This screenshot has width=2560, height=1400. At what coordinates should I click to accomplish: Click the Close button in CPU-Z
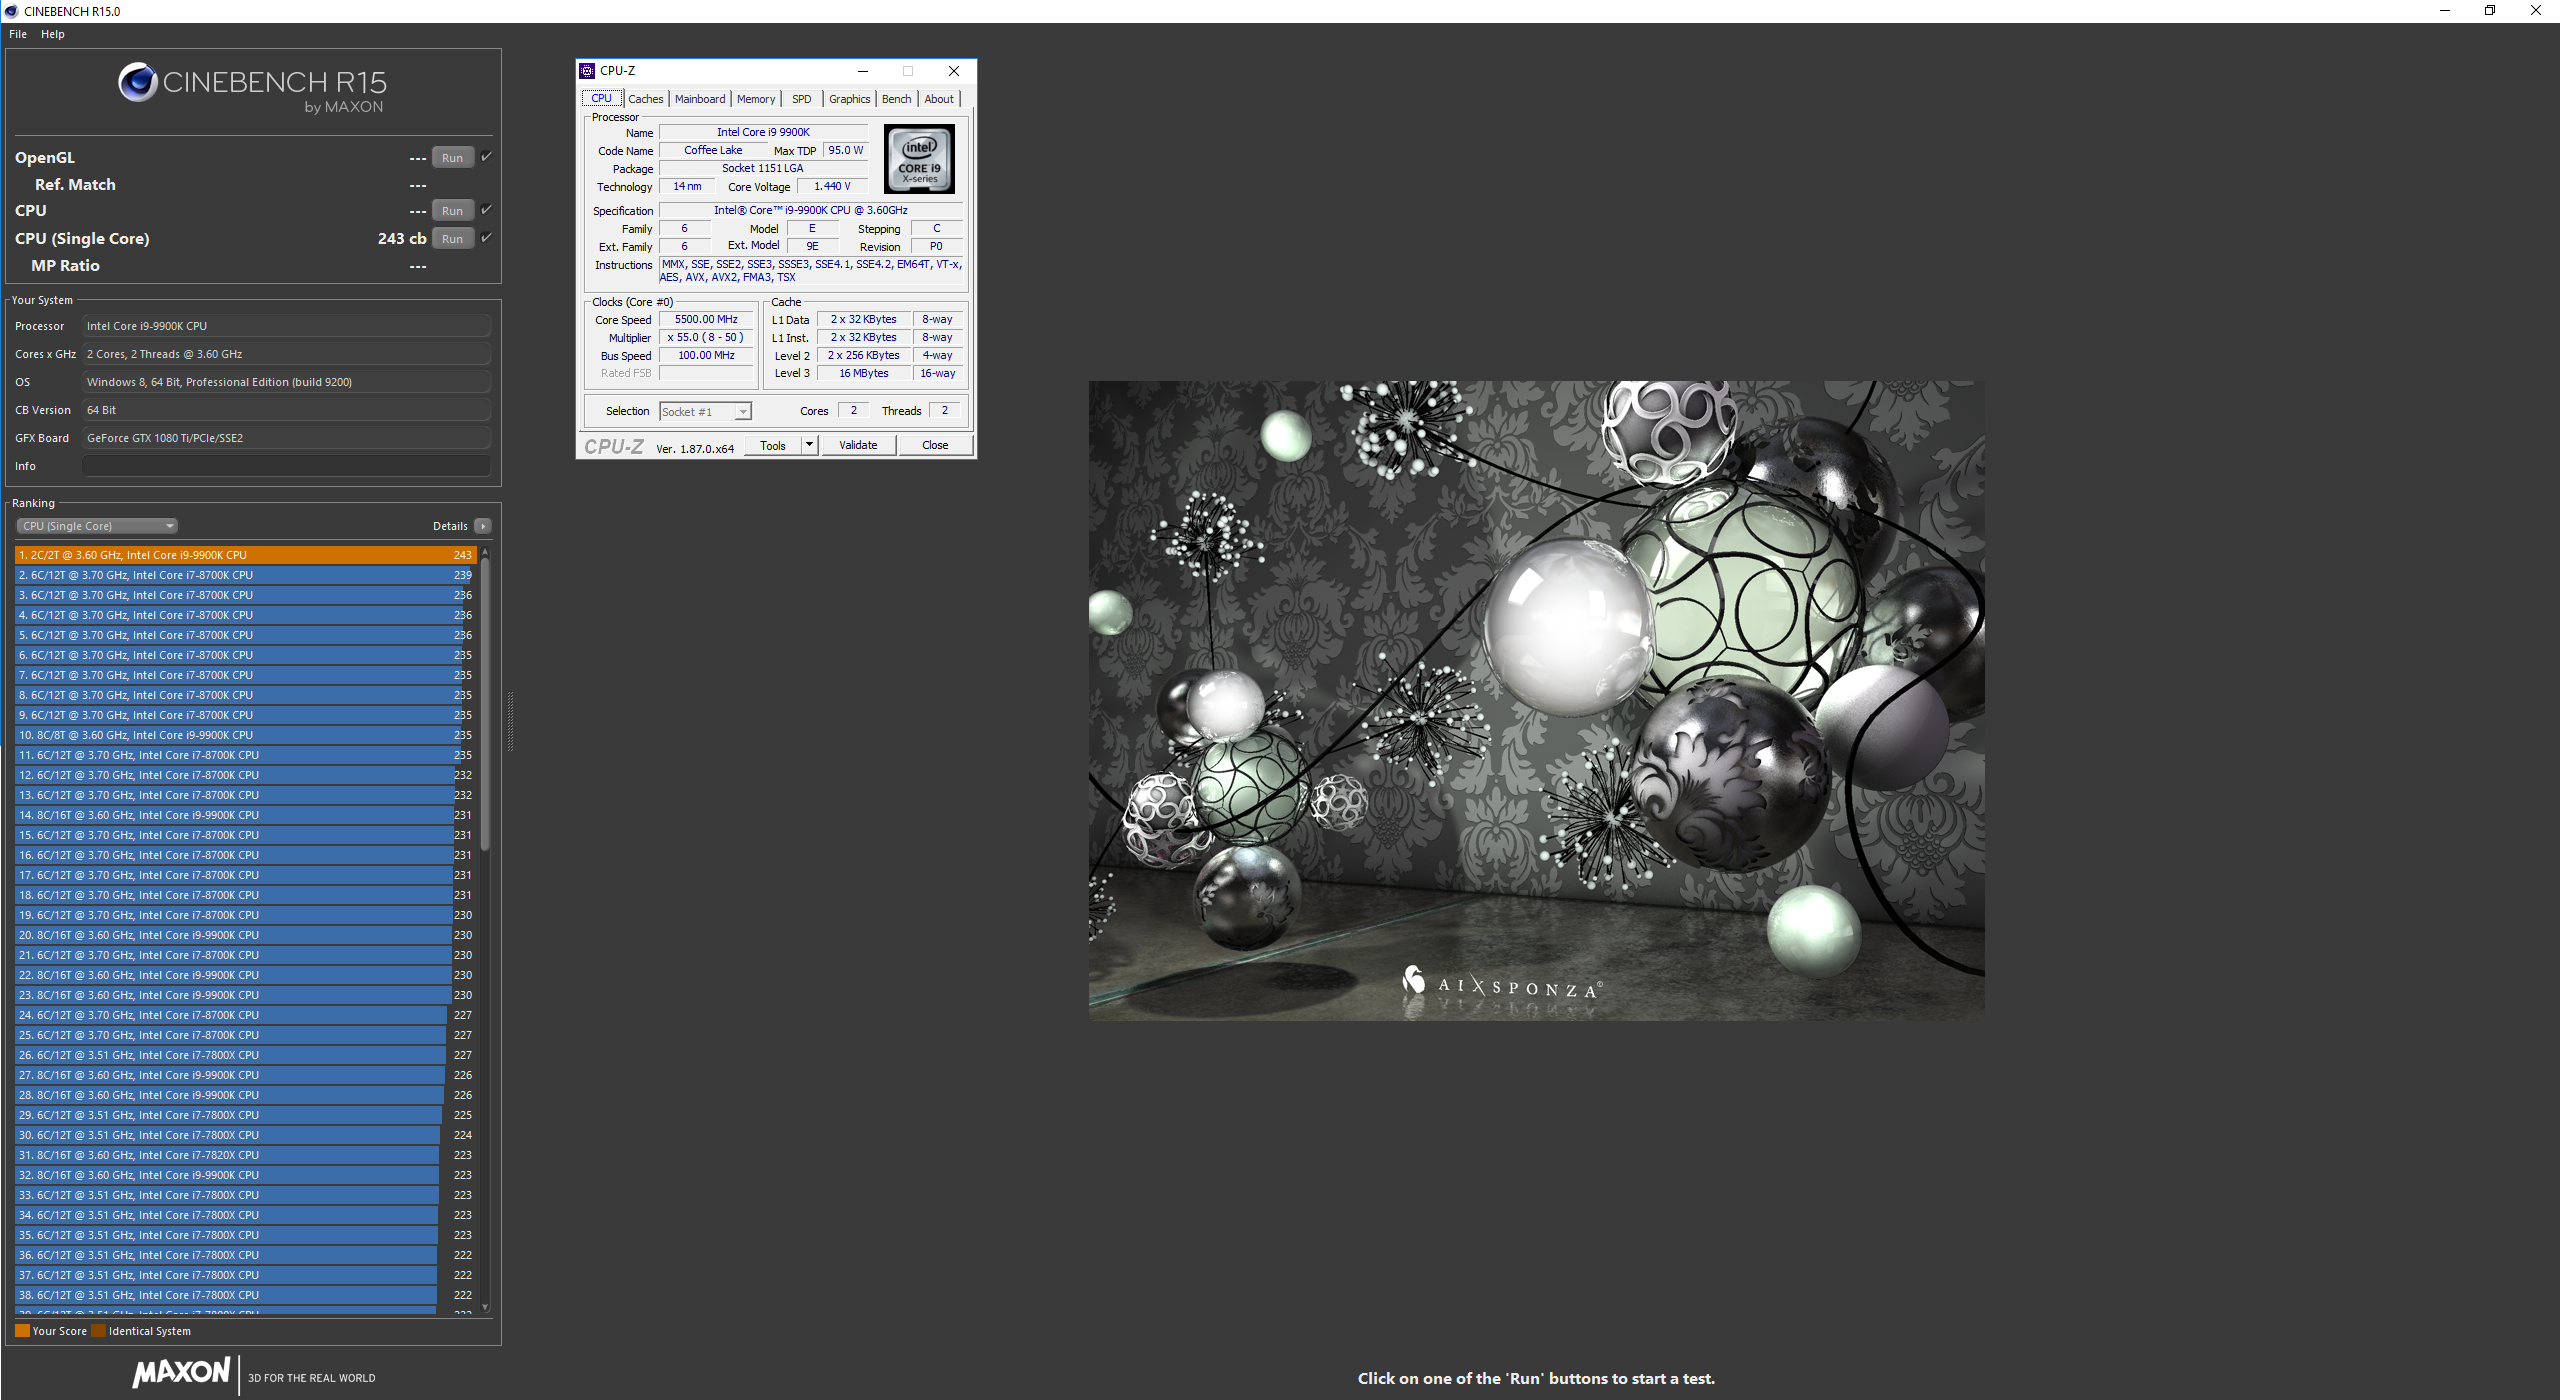[935, 445]
